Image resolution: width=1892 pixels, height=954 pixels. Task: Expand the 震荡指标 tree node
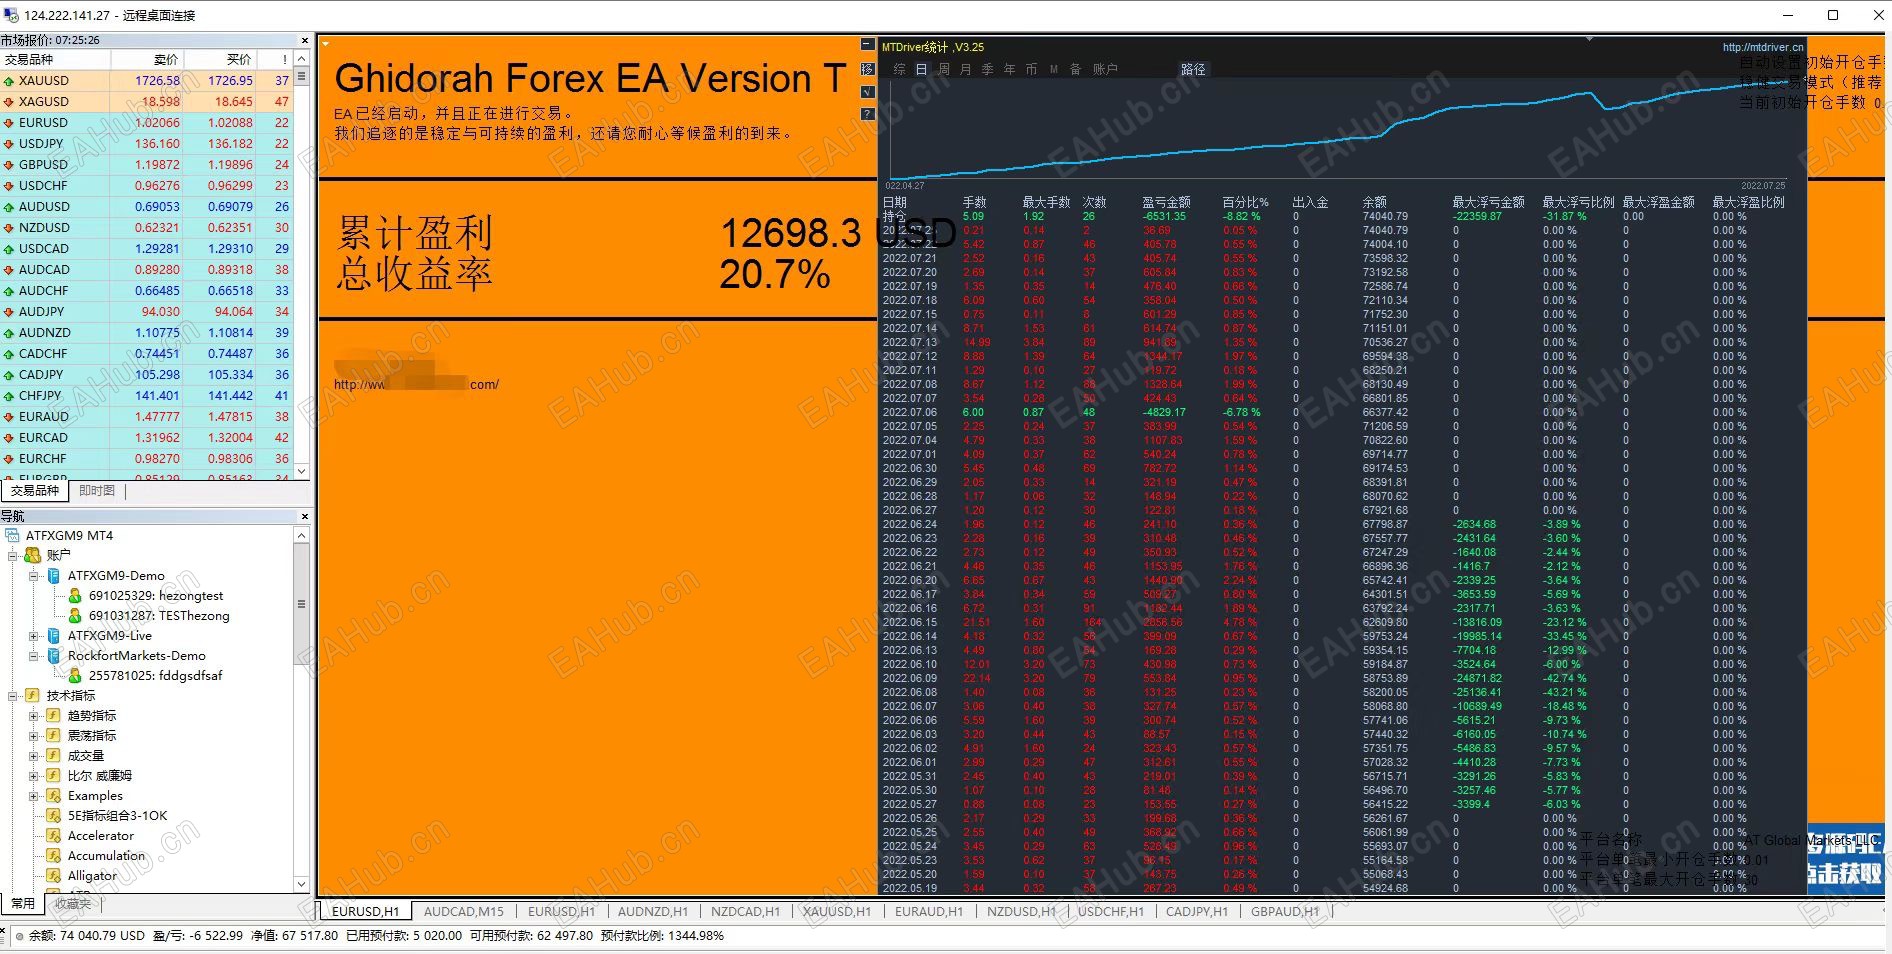(x=34, y=736)
